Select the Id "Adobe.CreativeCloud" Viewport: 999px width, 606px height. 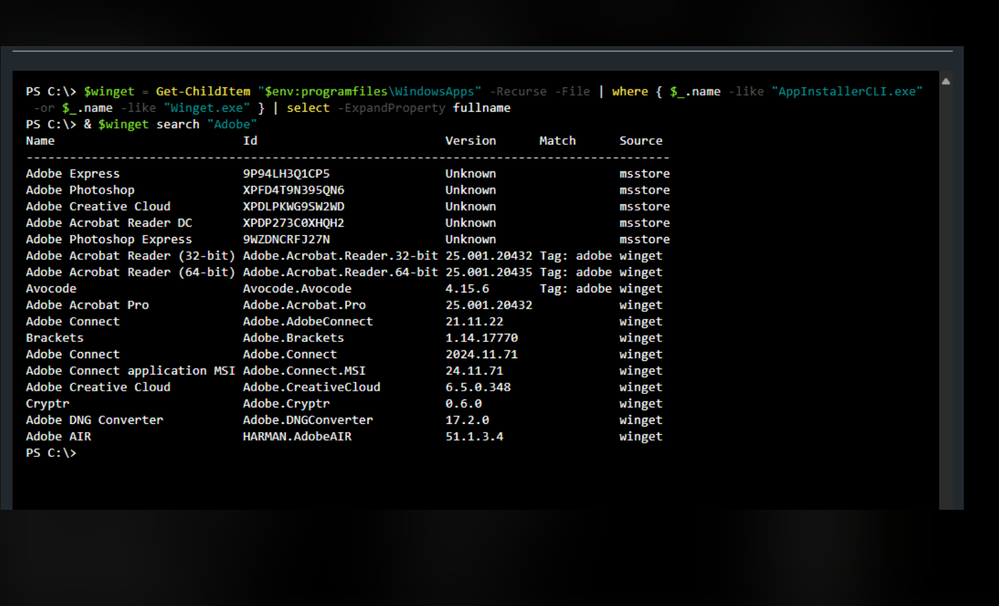[x=312, y=387]
